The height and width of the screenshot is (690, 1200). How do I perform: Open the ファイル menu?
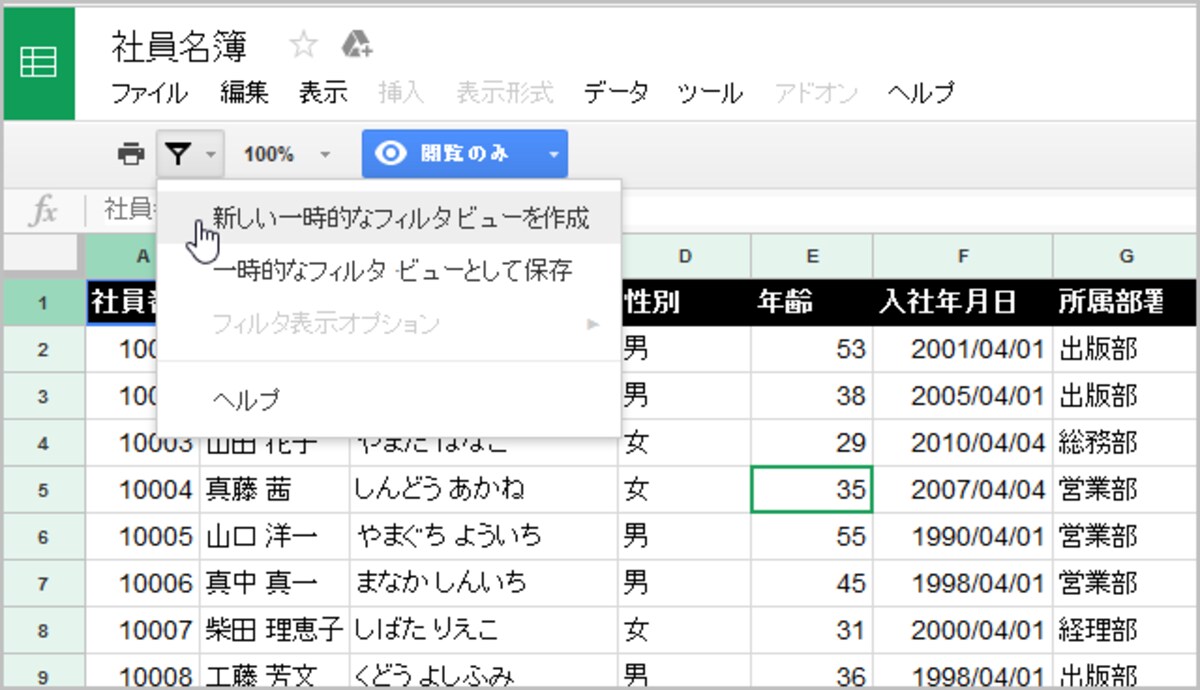[149, 94]
